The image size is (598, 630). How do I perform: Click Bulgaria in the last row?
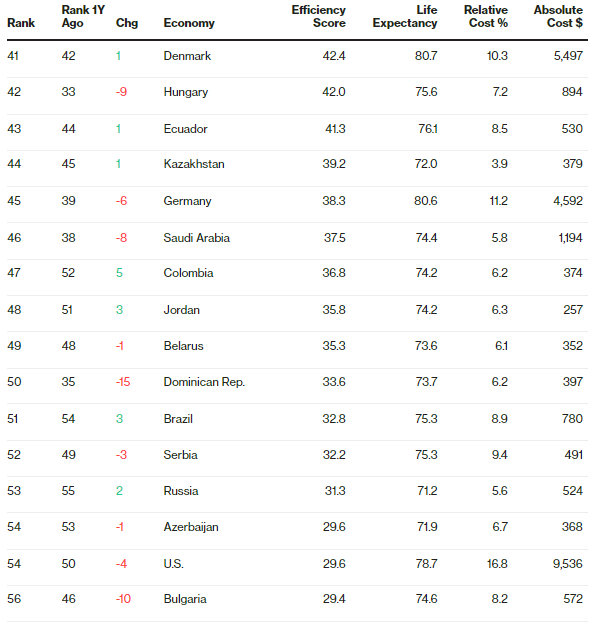coord(185,599)
